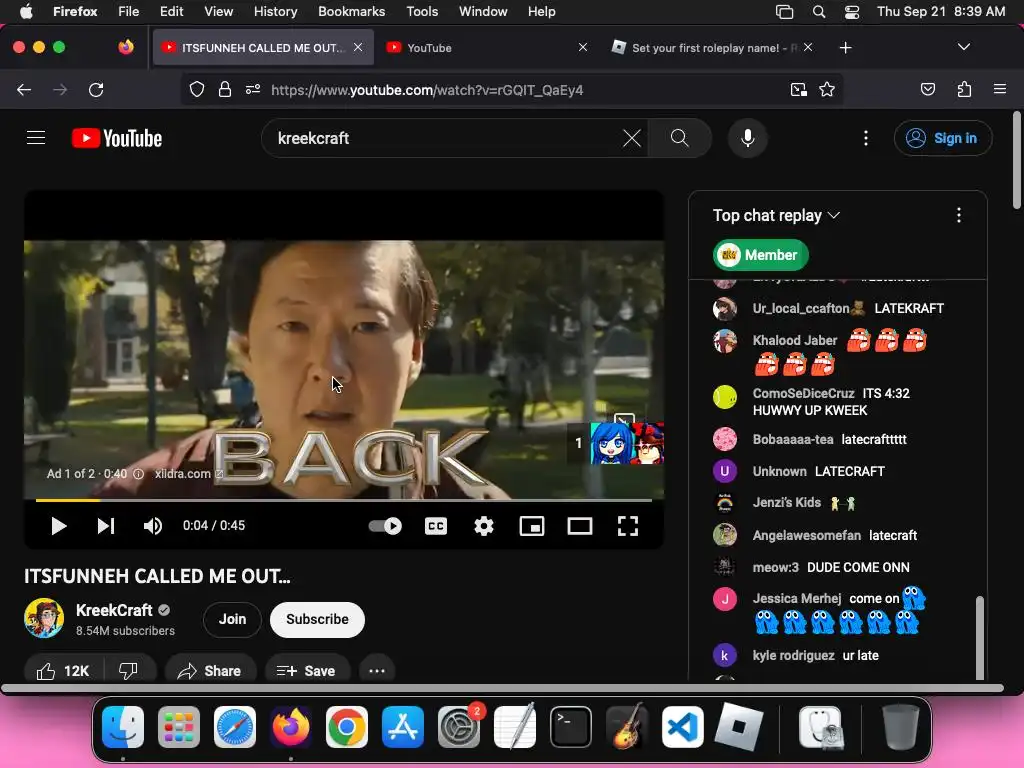
Task: Open the History menu
Action: tap(275, 11)
